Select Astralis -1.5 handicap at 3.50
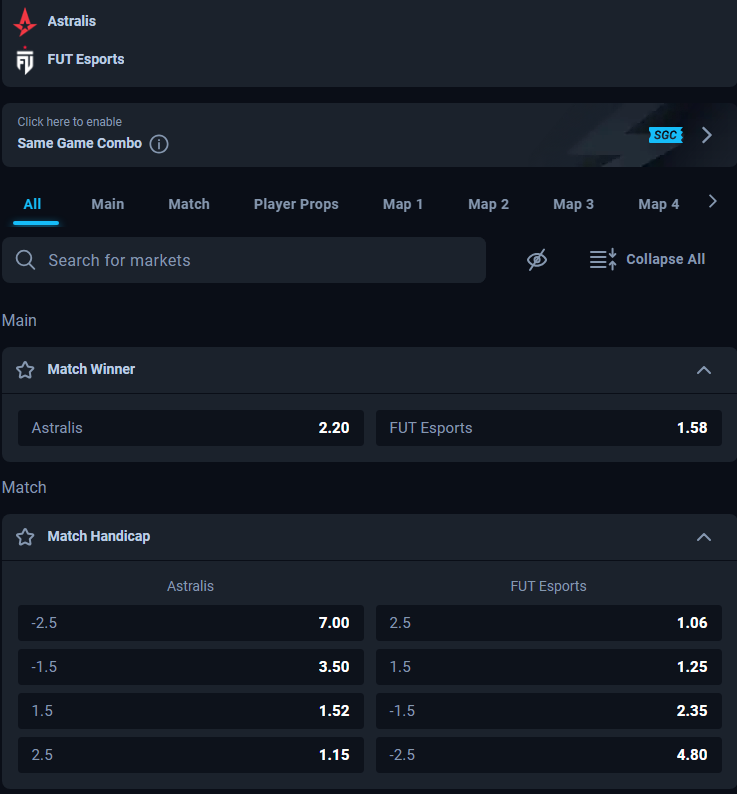This screenshot has width=737, height=794. tap(191, 667)
